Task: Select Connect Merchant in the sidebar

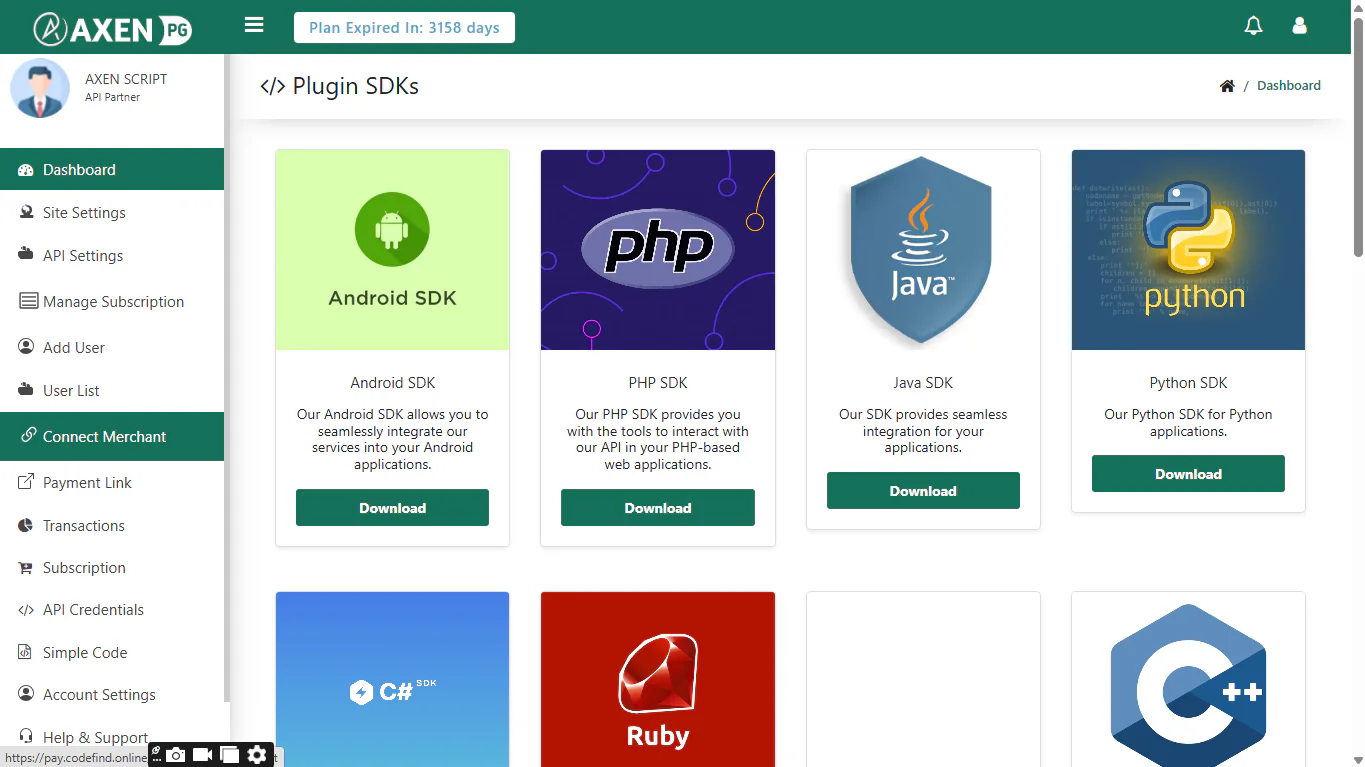Action: (112, 436)
